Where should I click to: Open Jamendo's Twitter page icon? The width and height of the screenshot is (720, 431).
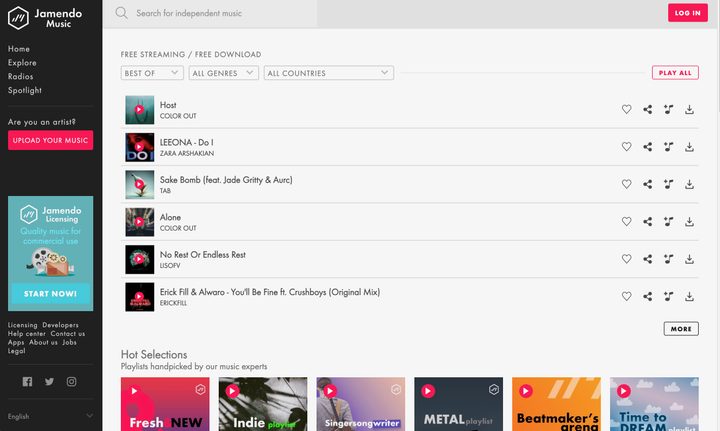[50, 381]
